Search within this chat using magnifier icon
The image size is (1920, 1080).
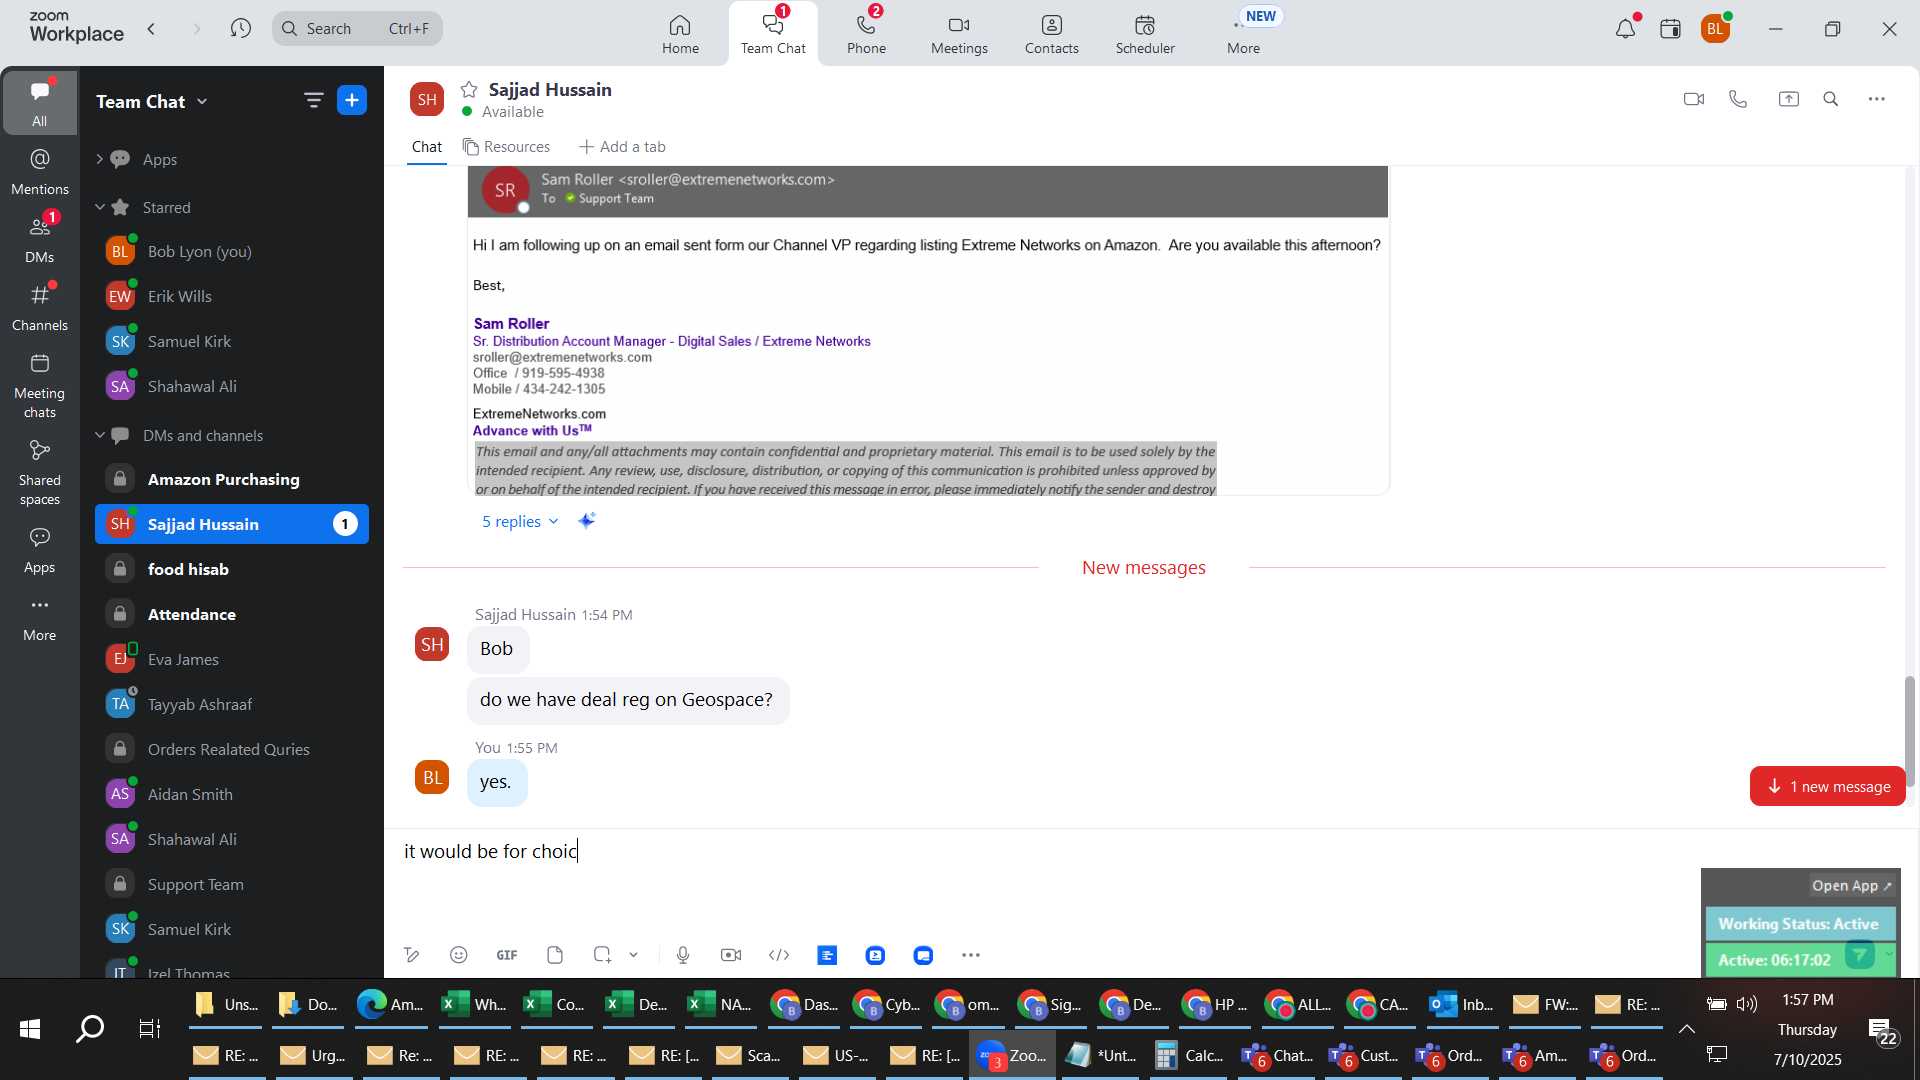pos(1831,99)
